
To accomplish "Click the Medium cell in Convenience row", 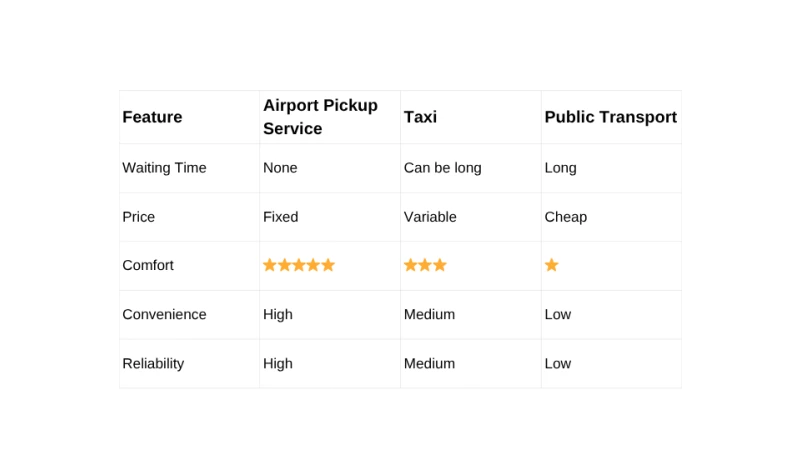I will coord(429,315).
